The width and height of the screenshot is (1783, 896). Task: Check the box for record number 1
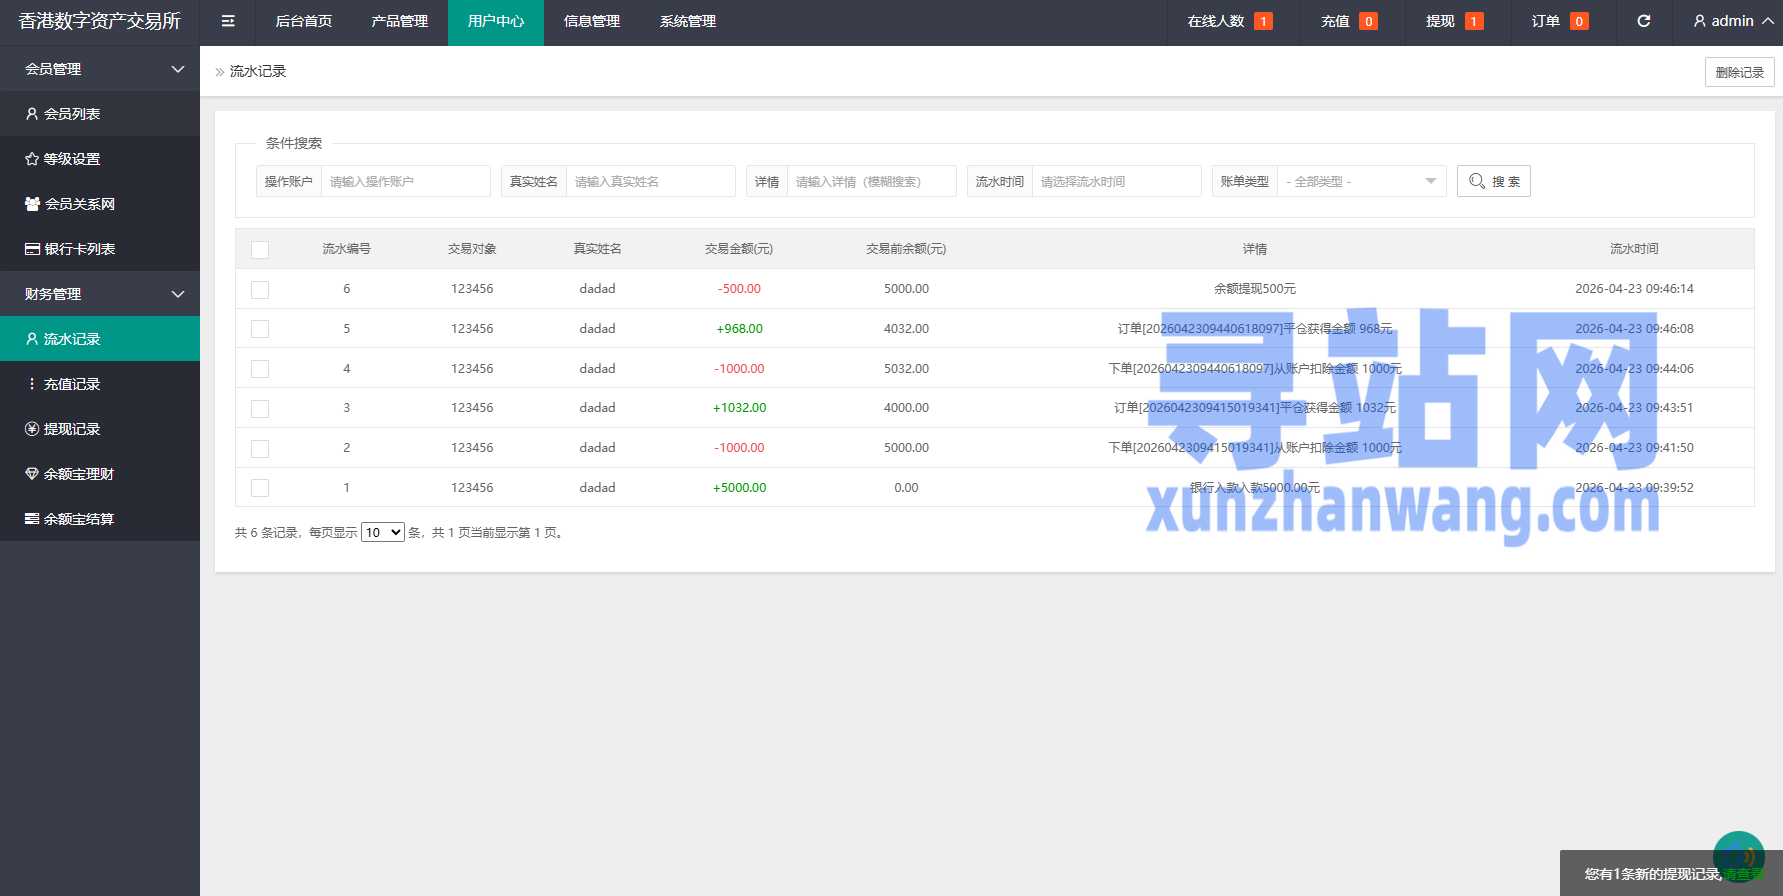[260, 487]
